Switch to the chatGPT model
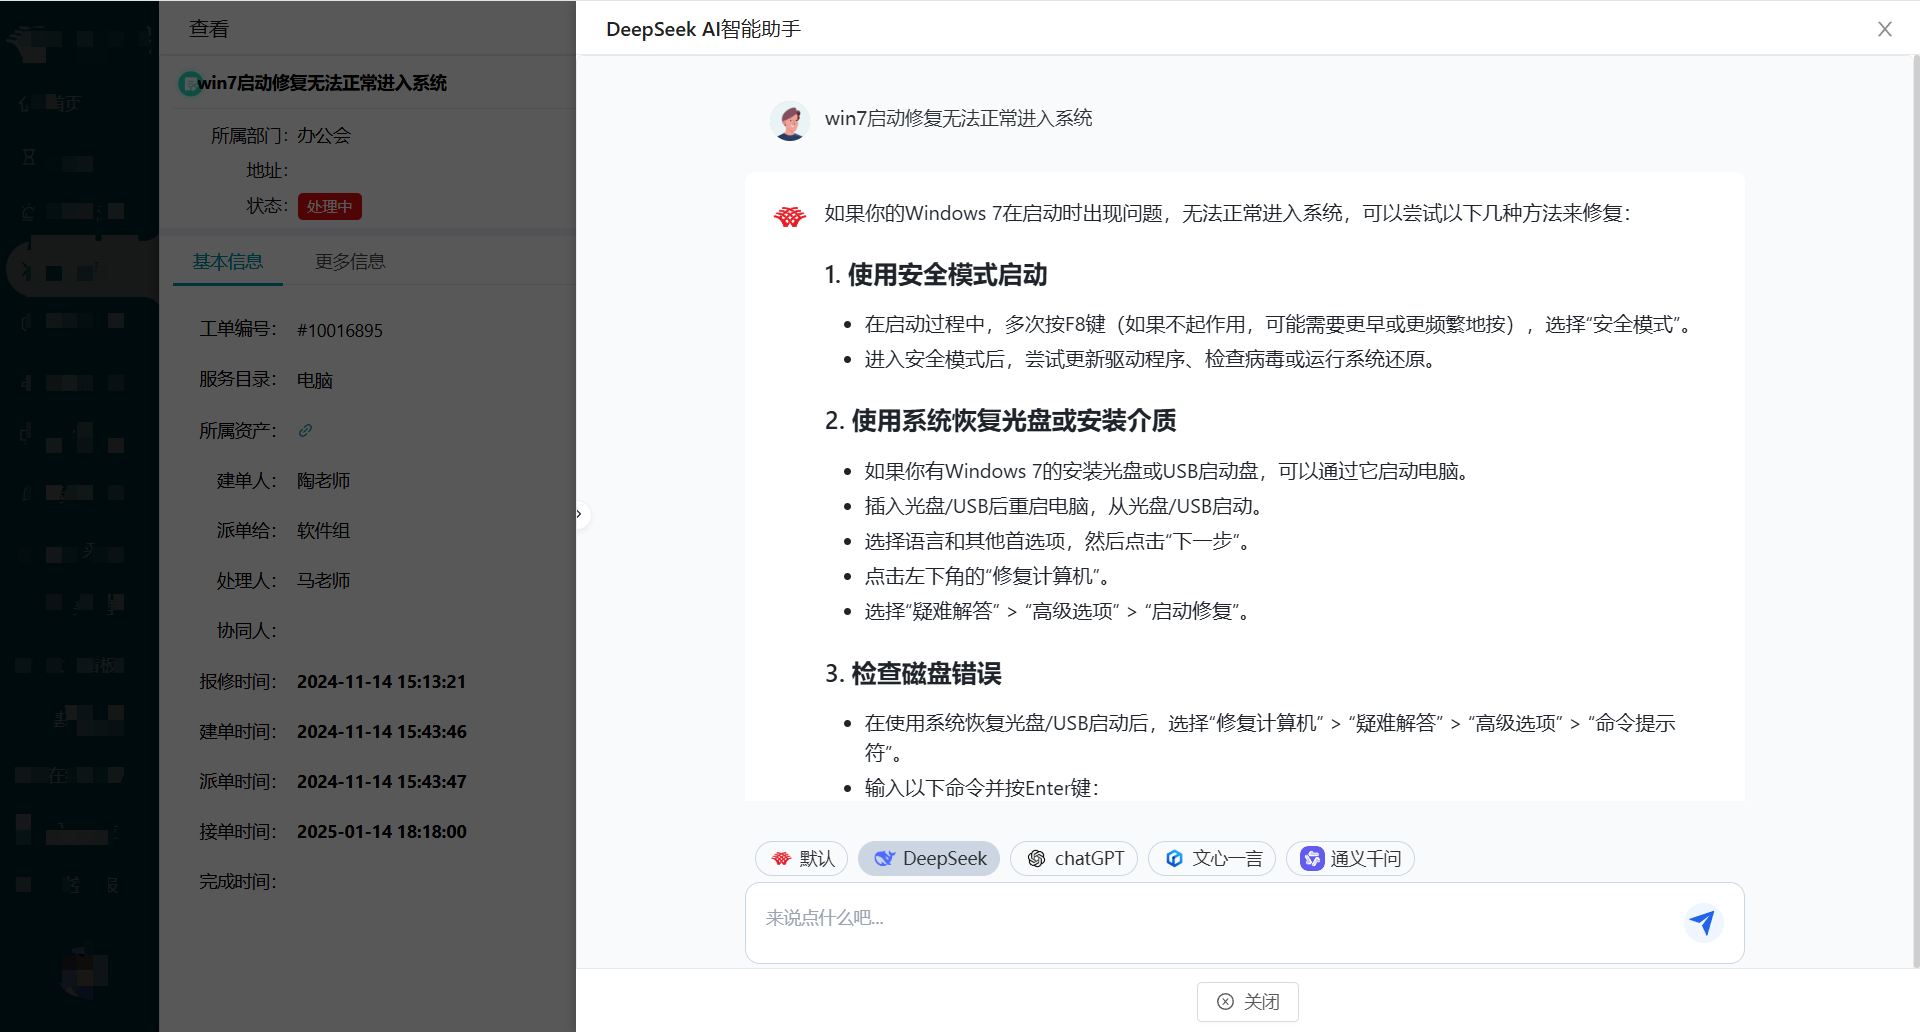This screenshot has width=1920, height=1032. click(x=1074, y=858)
